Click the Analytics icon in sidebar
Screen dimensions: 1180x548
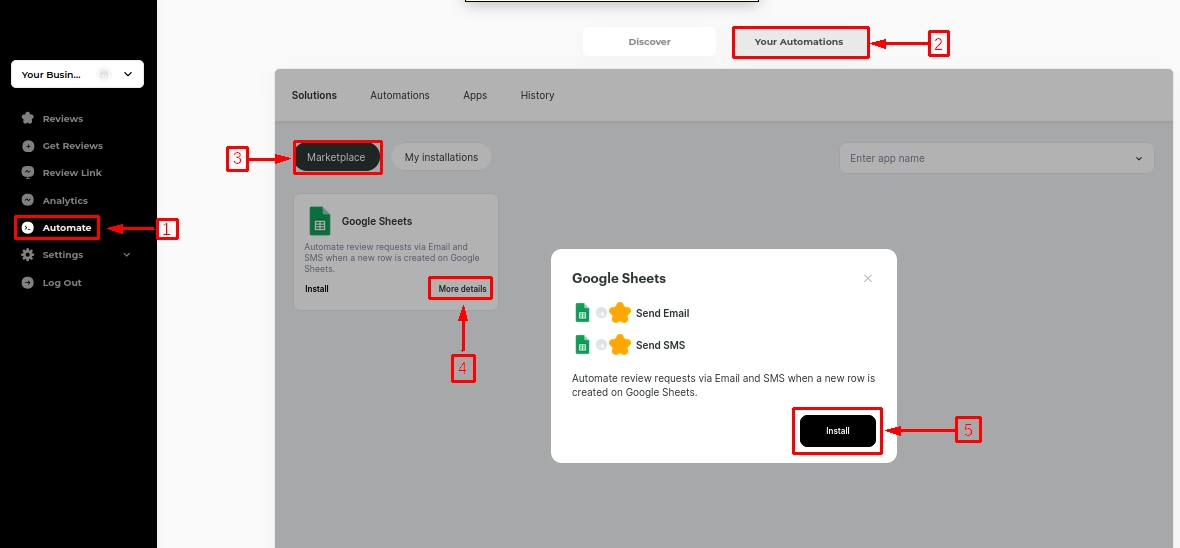[28, 200]
